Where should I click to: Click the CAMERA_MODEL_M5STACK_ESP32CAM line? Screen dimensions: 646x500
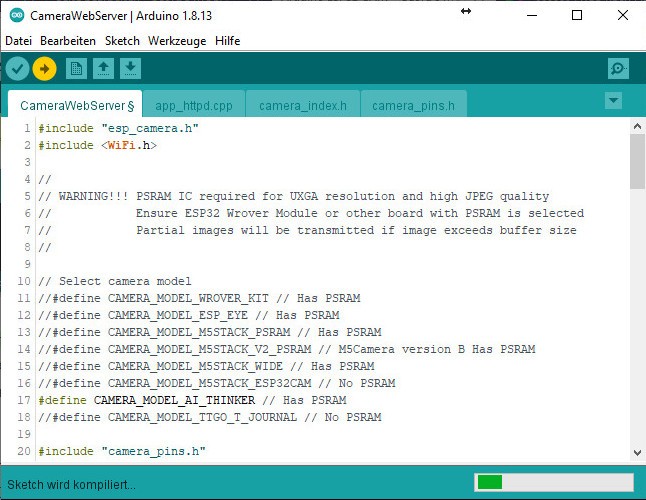click(217, 383)
